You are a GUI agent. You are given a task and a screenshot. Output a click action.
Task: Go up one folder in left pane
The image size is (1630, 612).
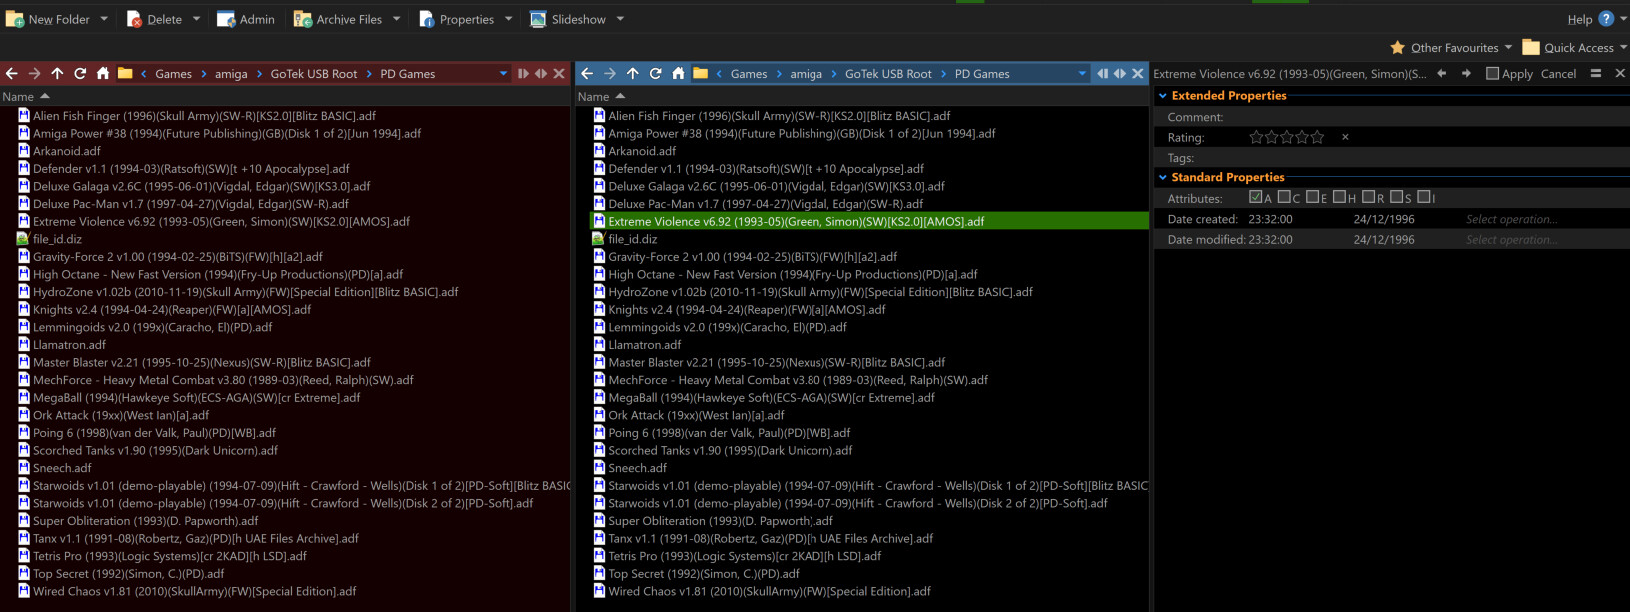(57, 73)
